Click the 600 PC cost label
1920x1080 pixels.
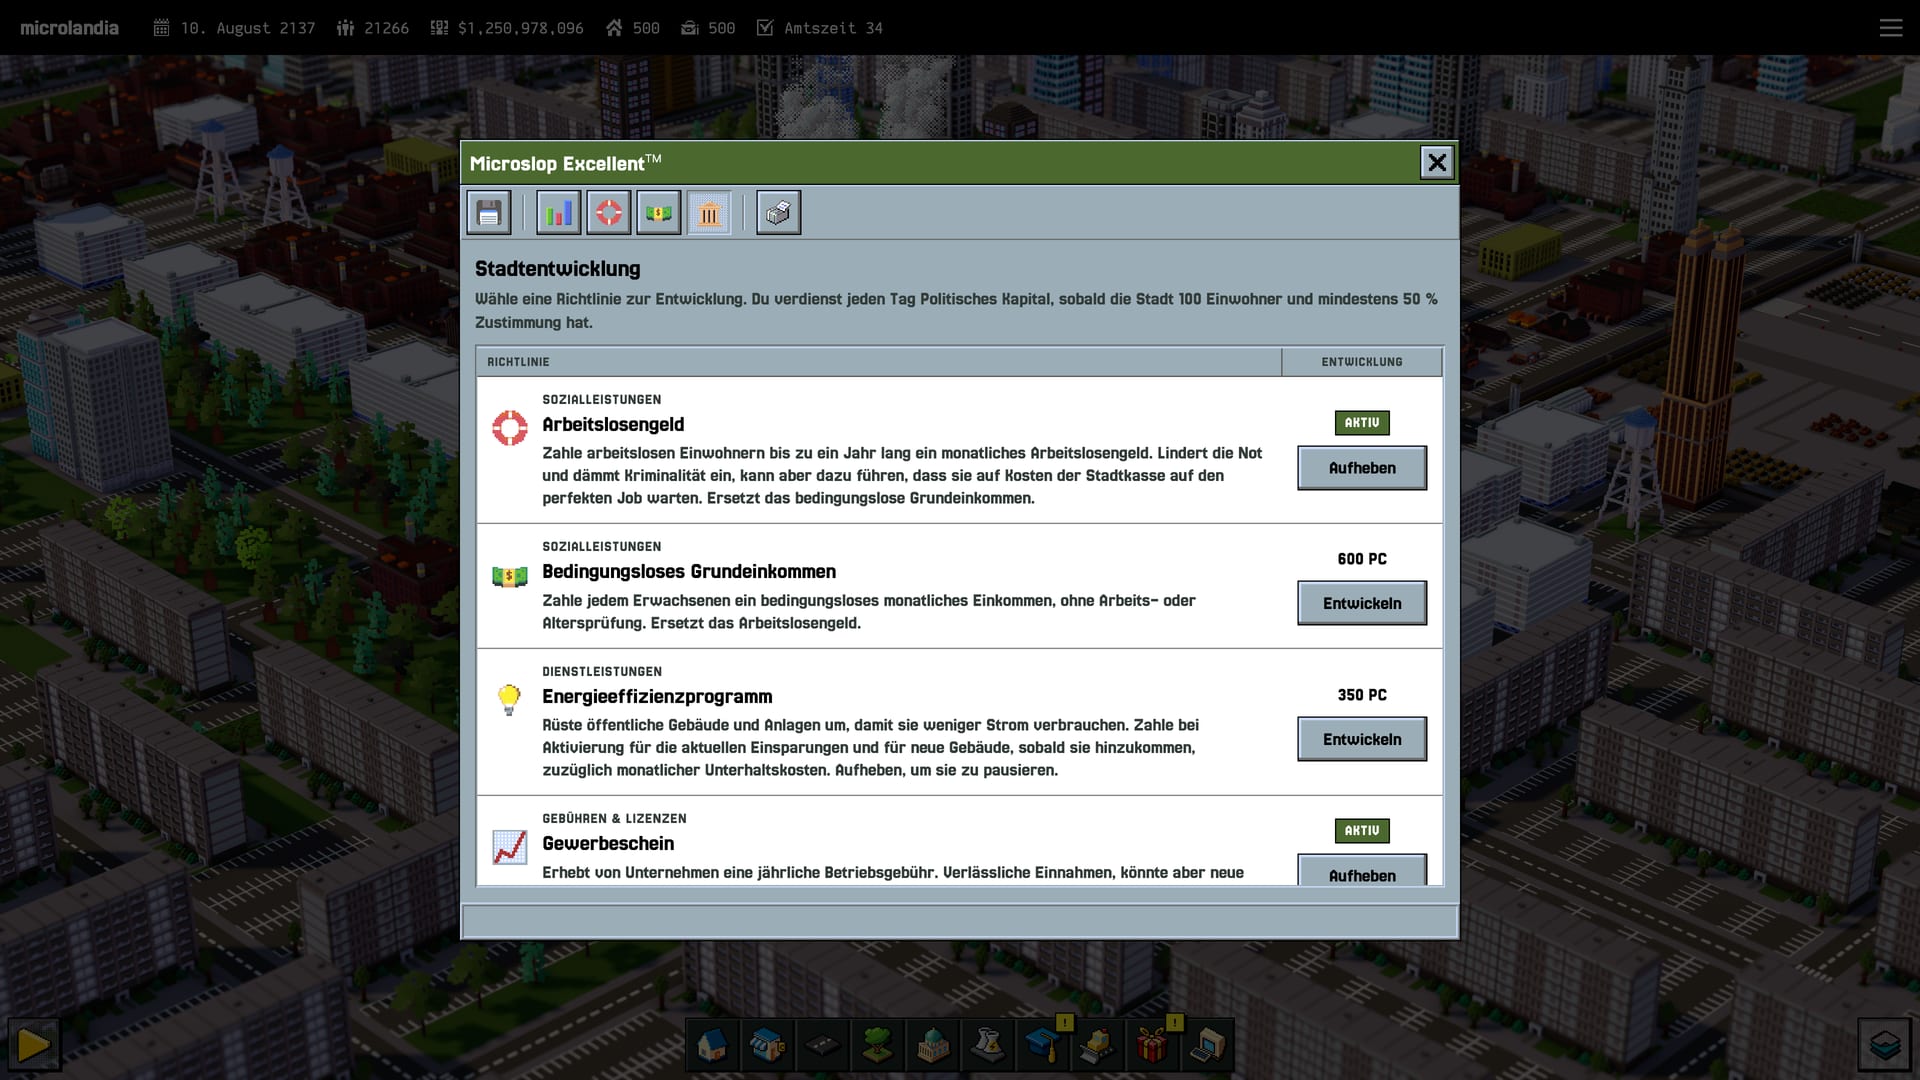[x=1362, y=559]
